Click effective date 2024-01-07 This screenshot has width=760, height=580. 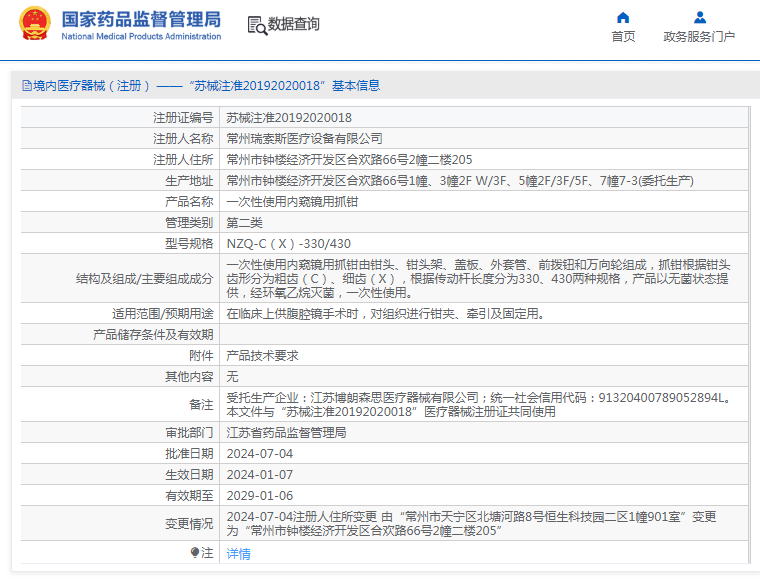tap(259, 474)
